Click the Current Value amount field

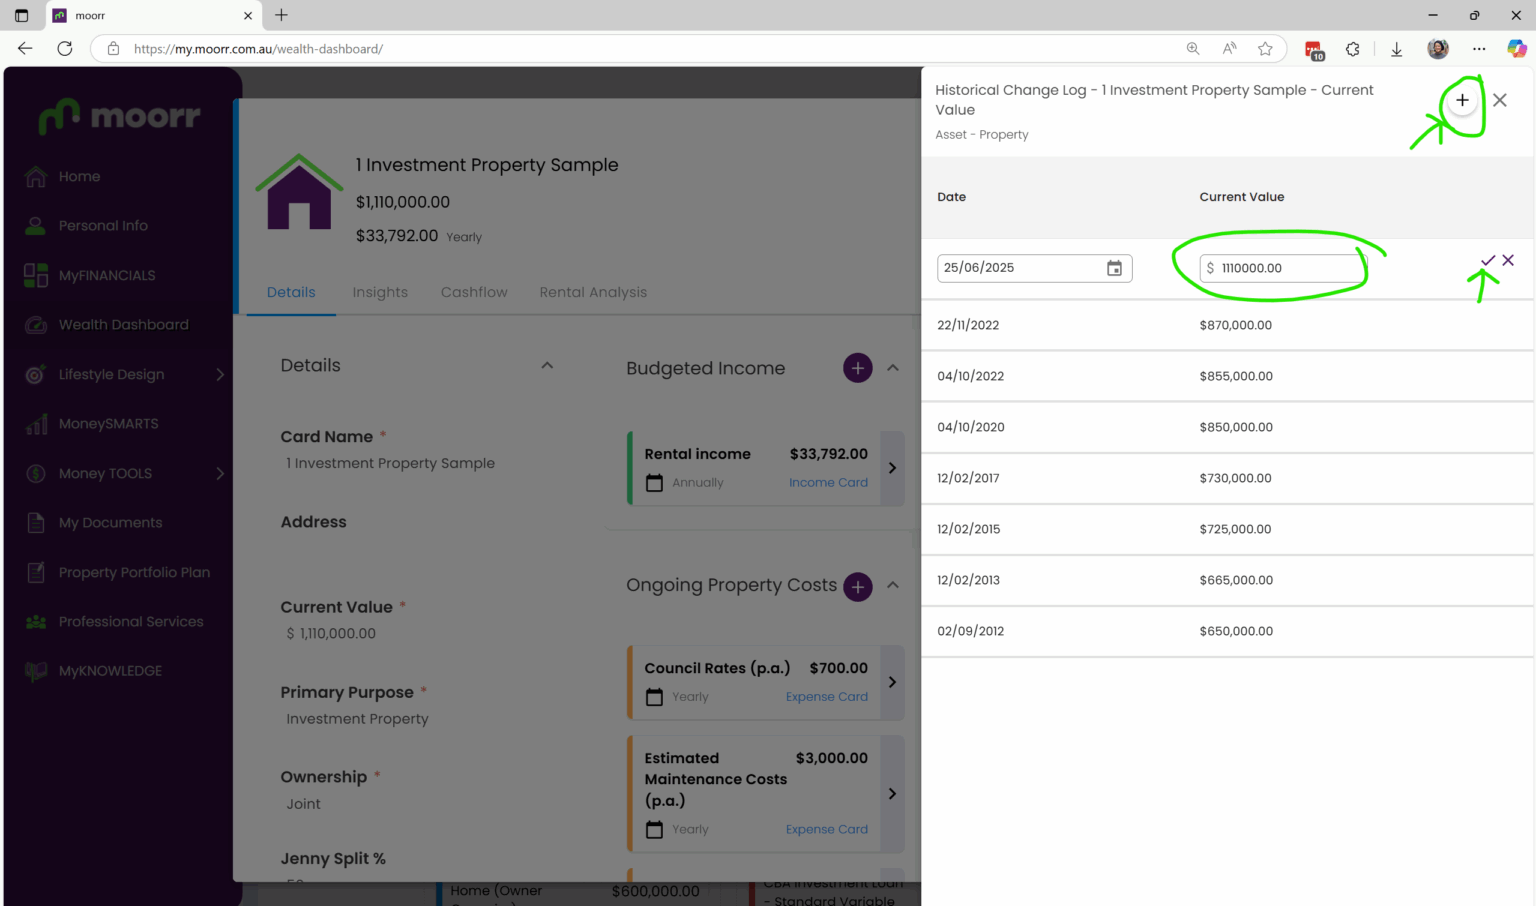click(1282, 268)
